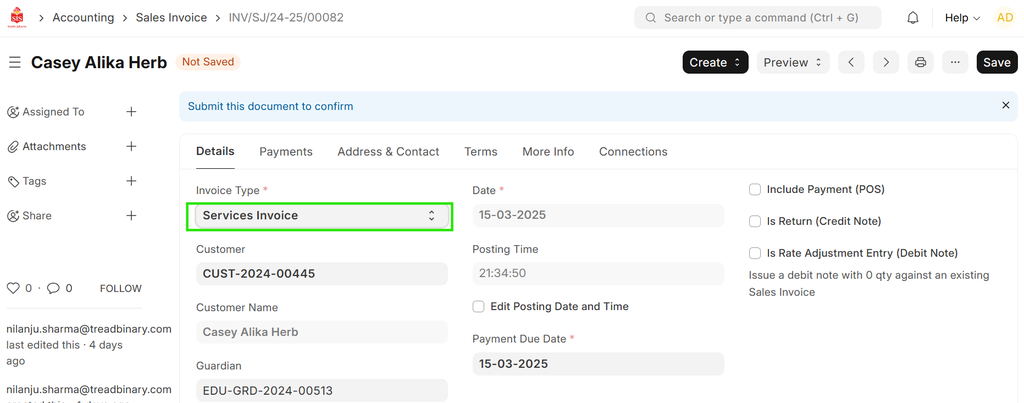
Task: Toggle sidebar with hamburger icon
Action: (x=15, y=62)
